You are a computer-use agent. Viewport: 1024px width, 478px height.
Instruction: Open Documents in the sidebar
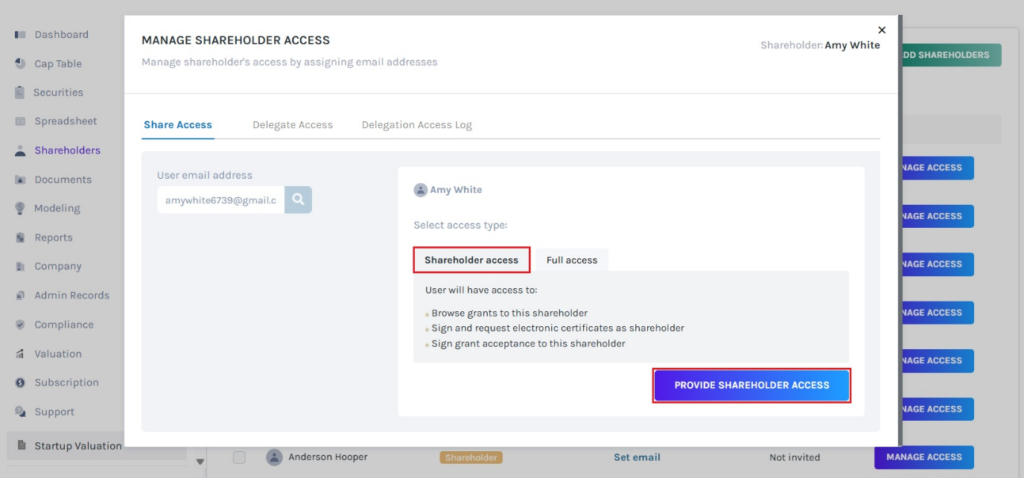click(x=63, y=180)
